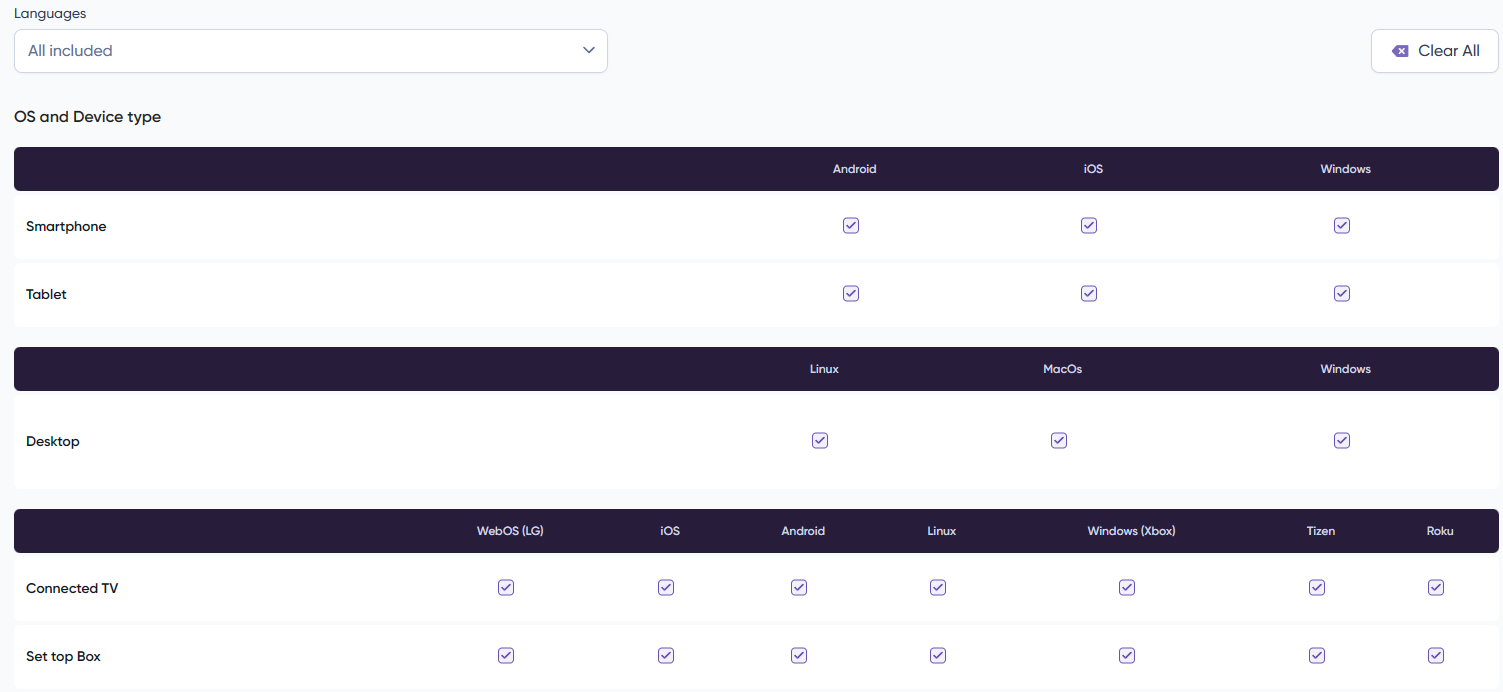The width and height of the screenshot is (1503, 692).
Task: Uncheck Connected TV WebOS (LG) checkbox
Action: [x=506, y=588]
